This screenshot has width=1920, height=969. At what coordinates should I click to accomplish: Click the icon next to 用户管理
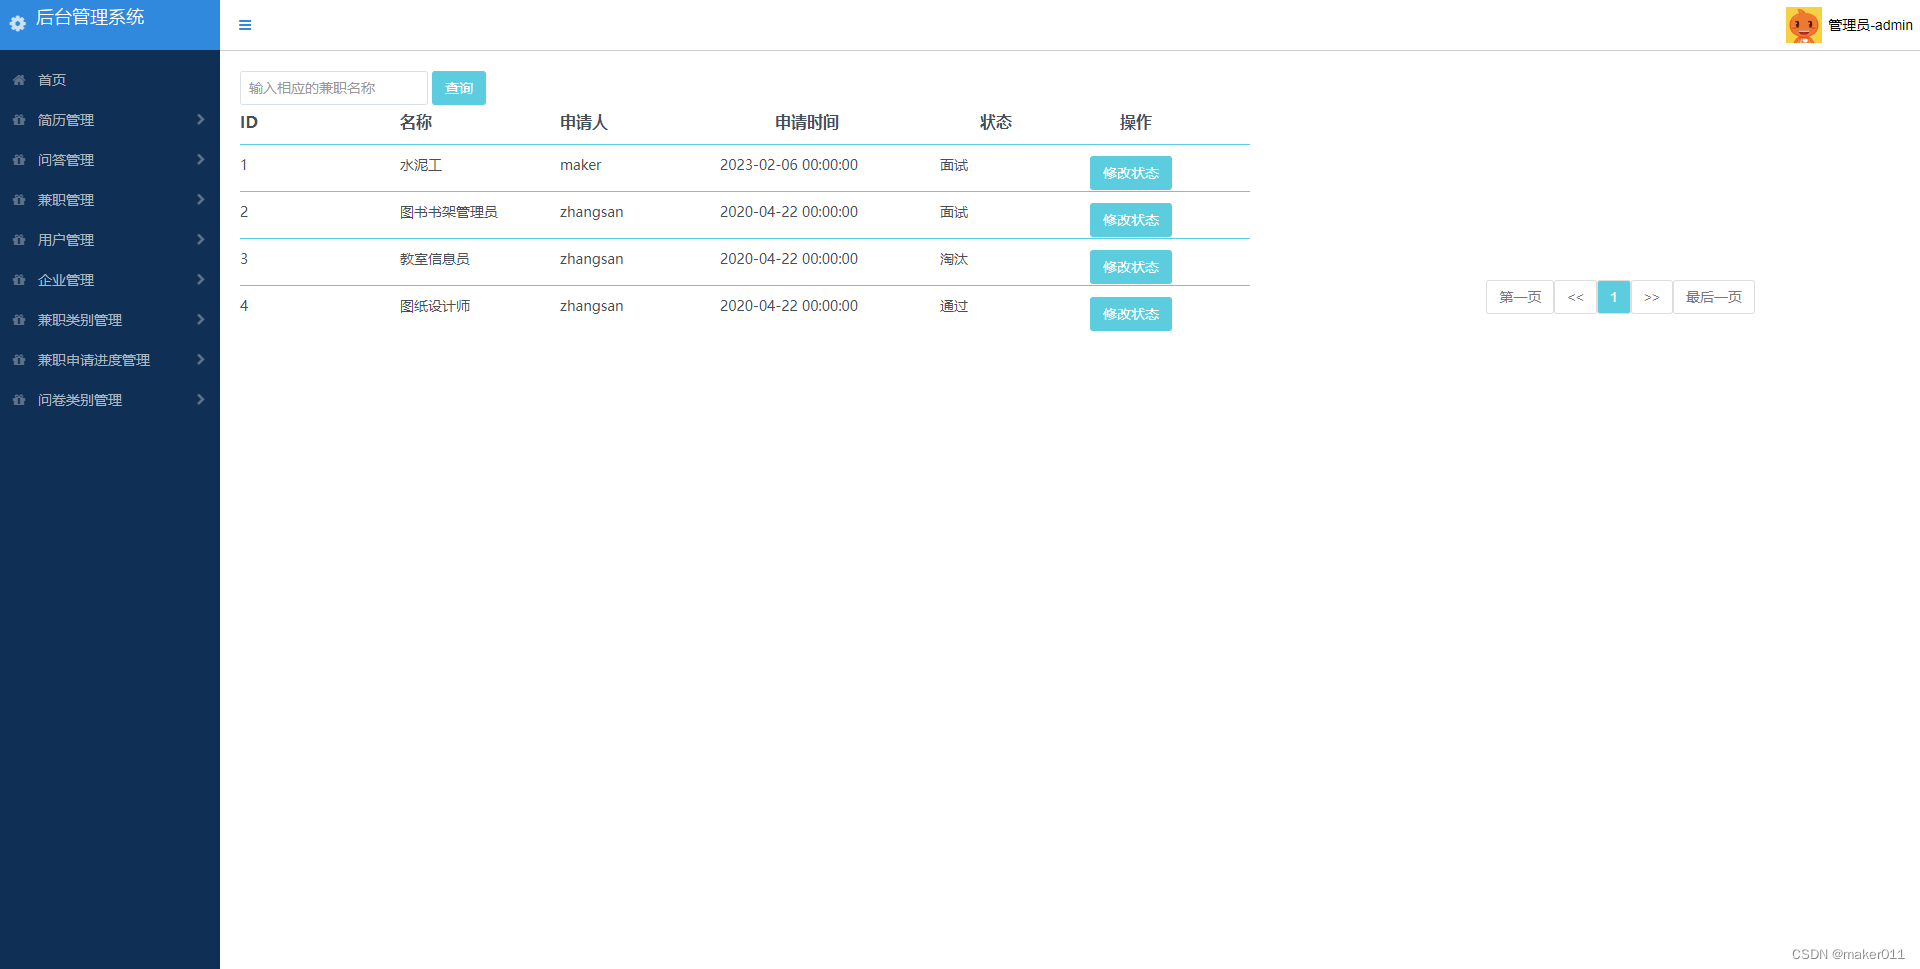[17, 240]
